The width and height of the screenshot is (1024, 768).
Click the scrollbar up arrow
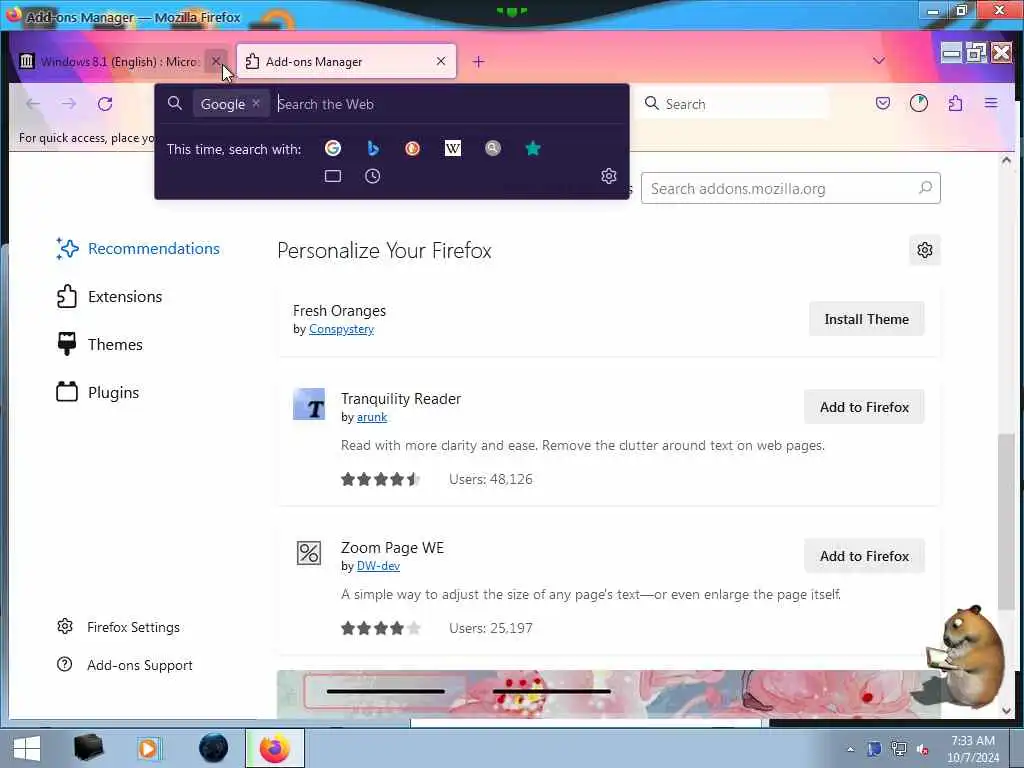(1006, 160)
